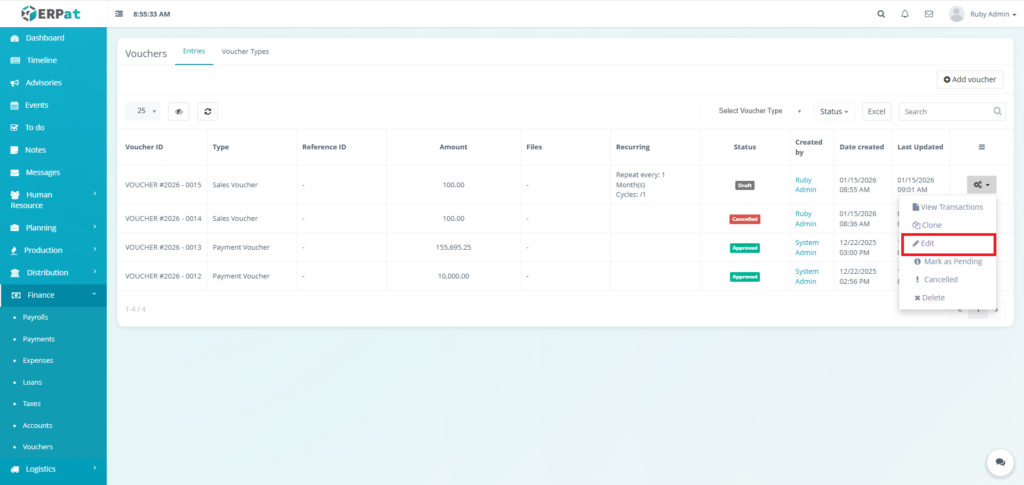Click the Add voucher button

pyautogui.click(x=970, y=80)
